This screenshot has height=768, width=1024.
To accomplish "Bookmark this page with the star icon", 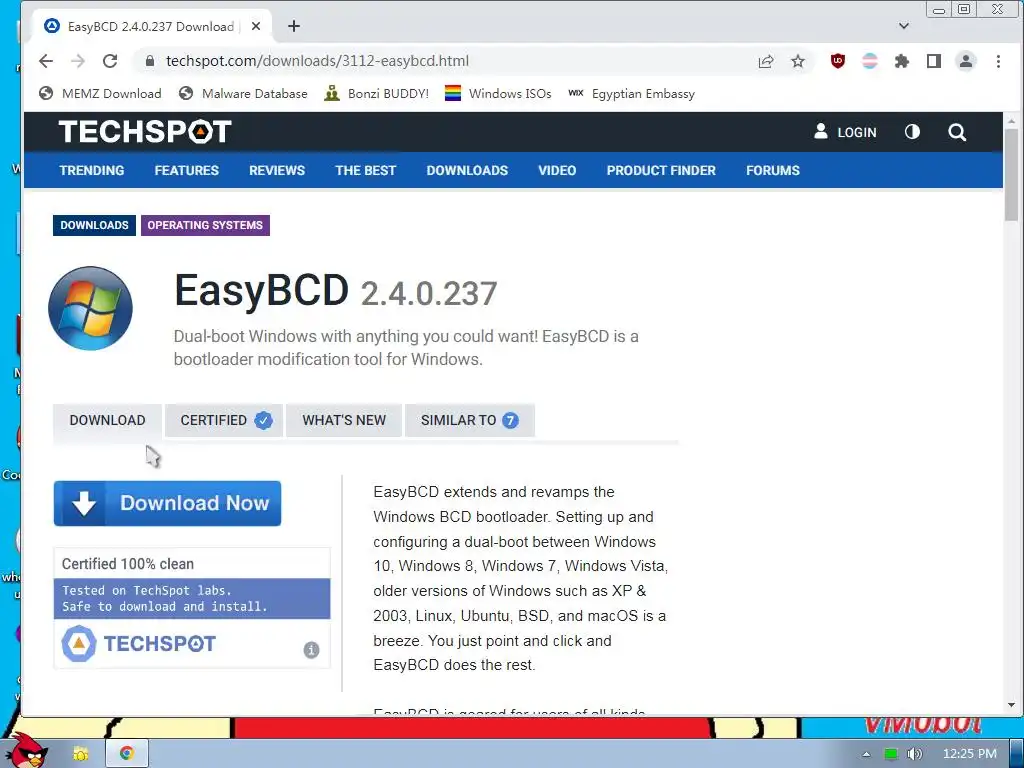I will [797, 61].
